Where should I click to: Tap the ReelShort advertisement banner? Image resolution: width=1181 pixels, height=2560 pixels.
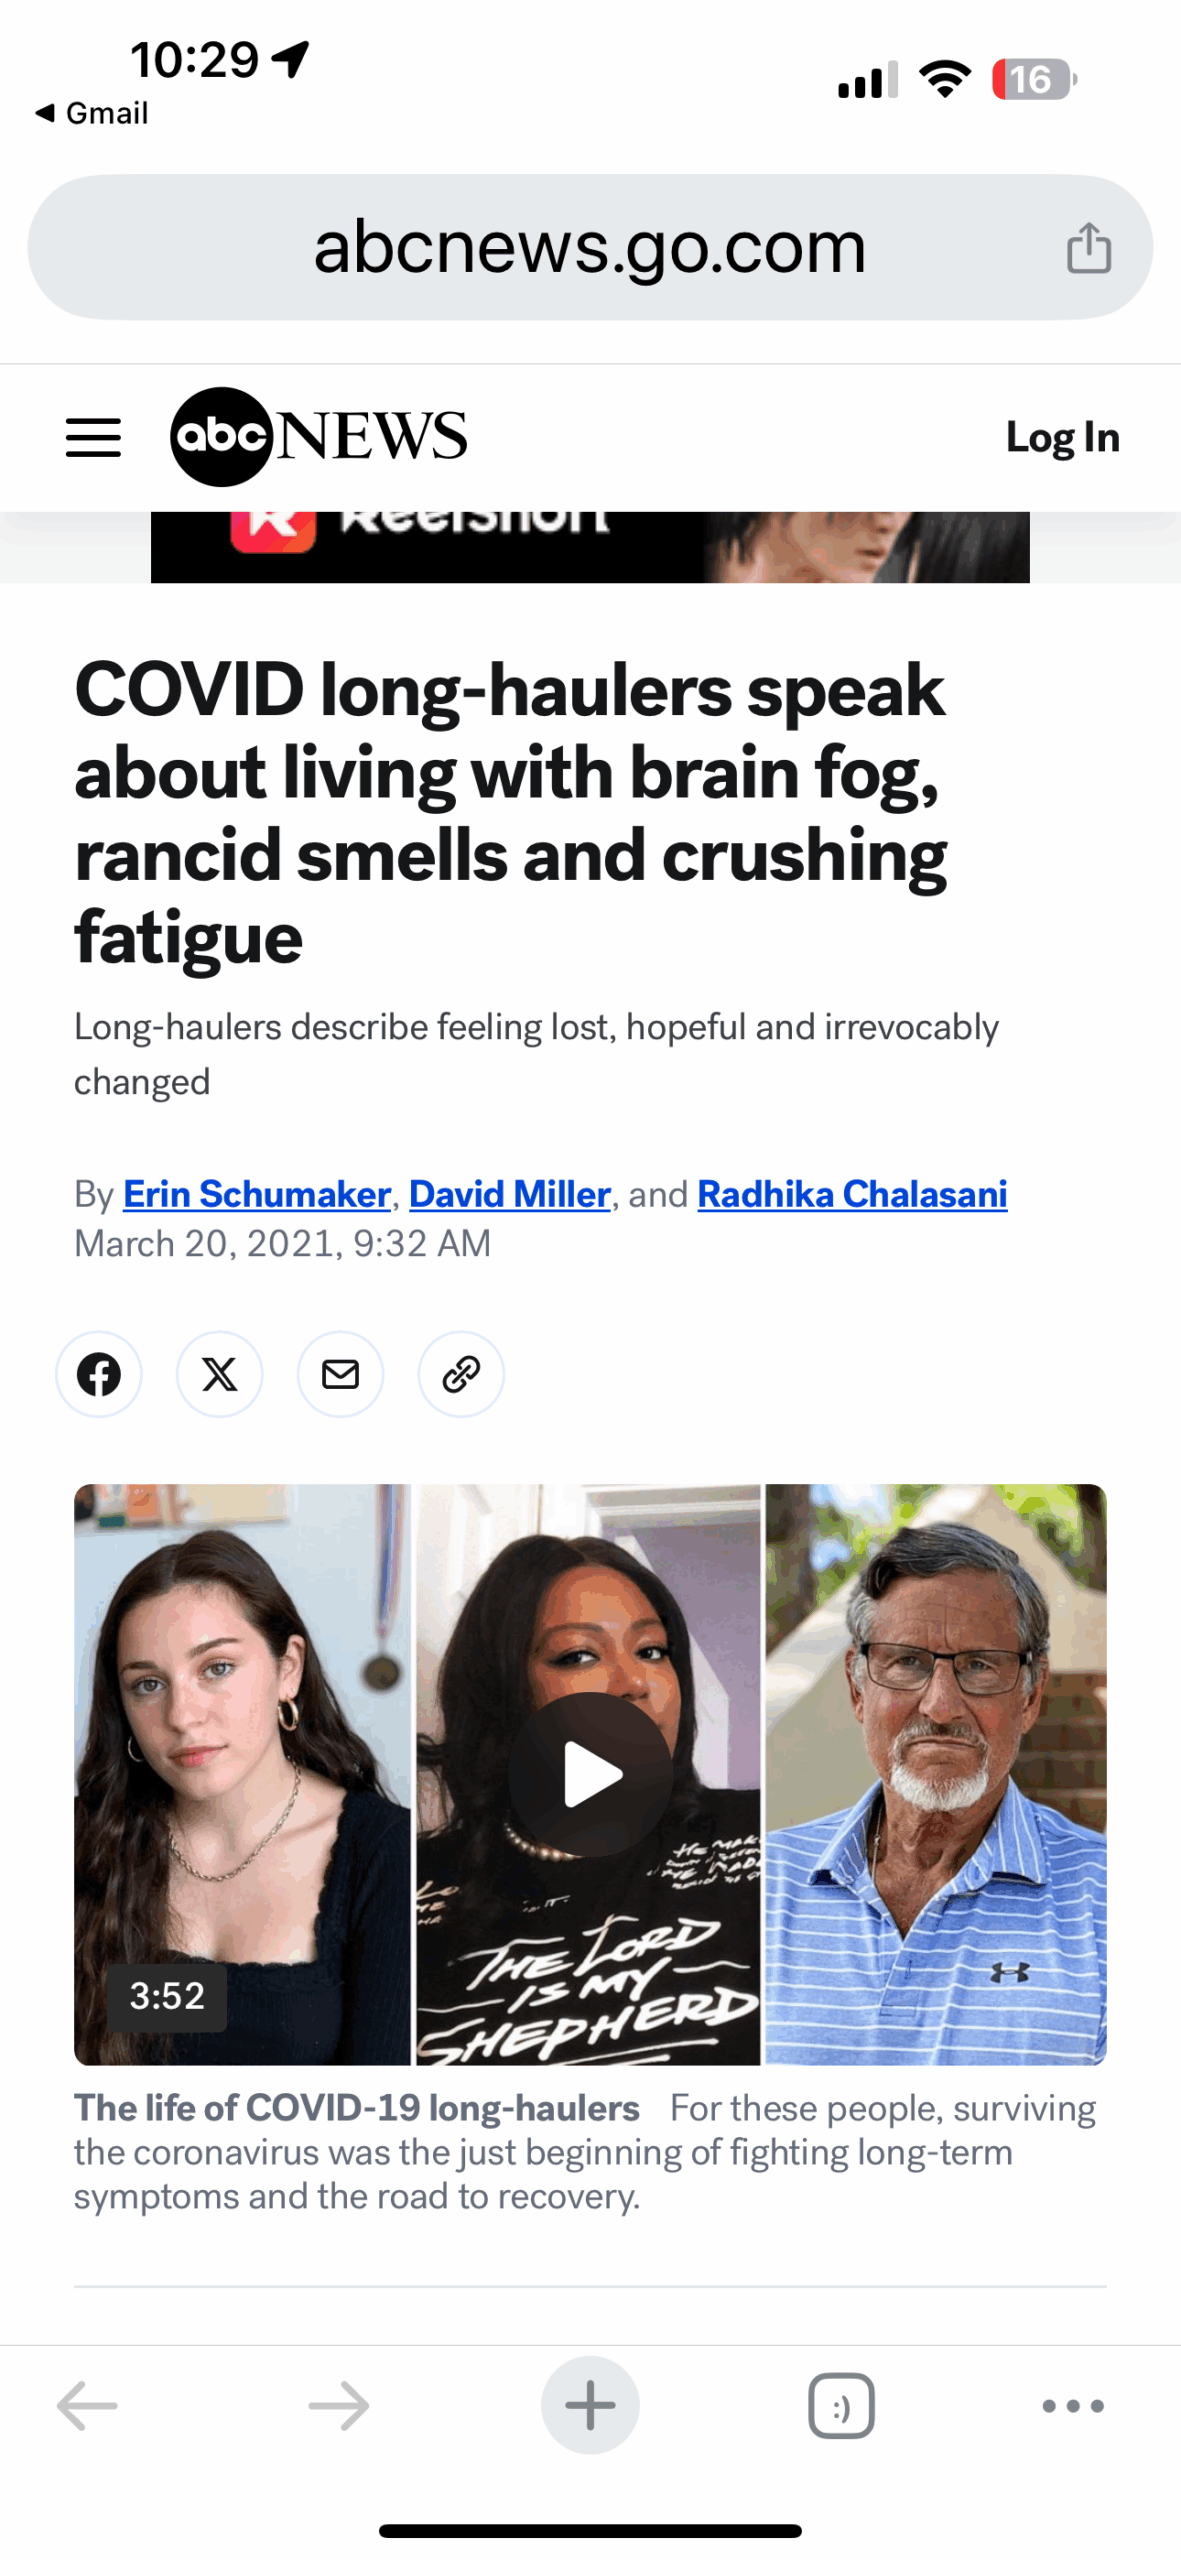(x=590, y=546)
